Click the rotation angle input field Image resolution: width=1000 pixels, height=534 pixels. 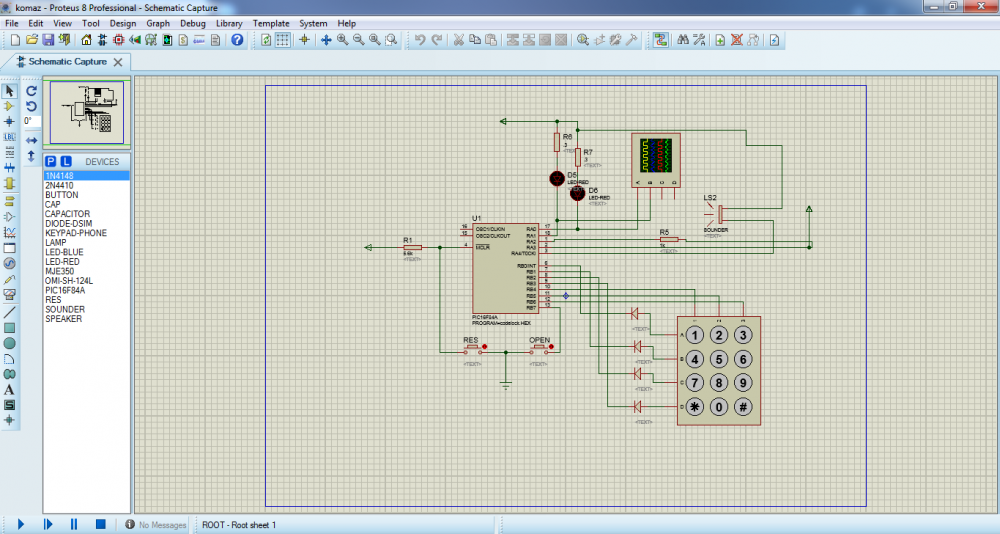point(31,121)
